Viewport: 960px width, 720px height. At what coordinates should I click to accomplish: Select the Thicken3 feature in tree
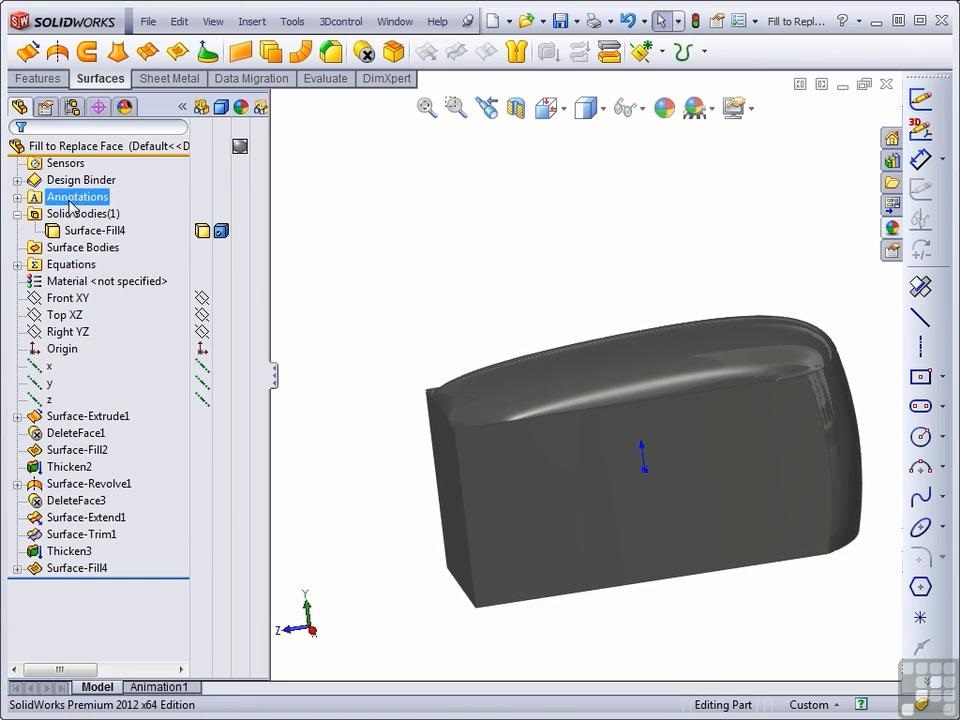[69, 551]
